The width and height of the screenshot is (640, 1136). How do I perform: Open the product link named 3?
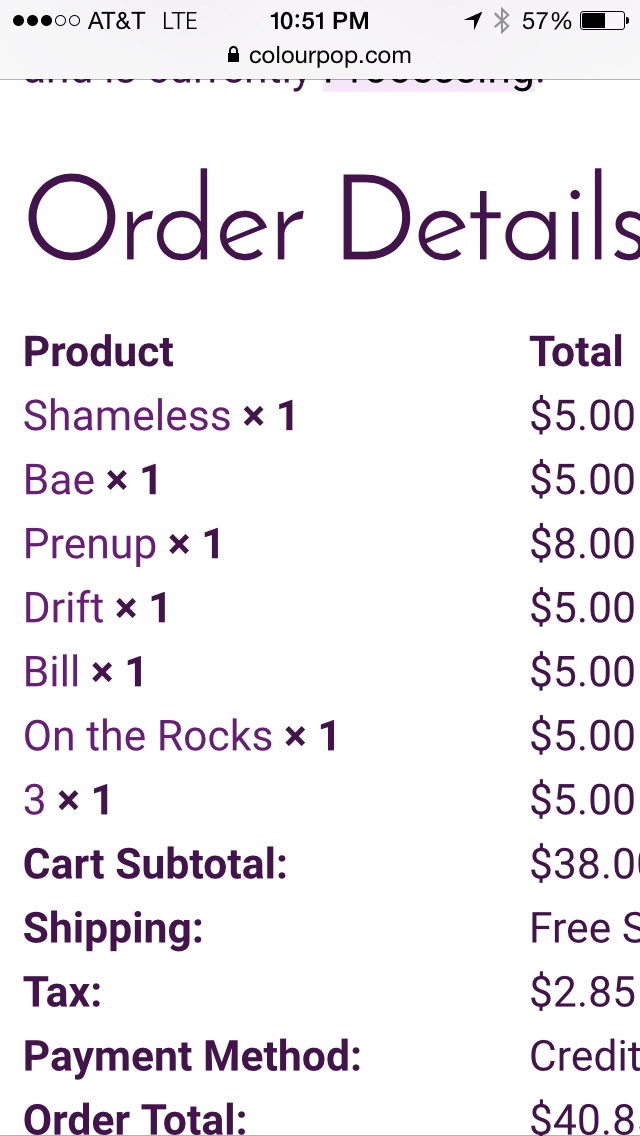point(34,799)
